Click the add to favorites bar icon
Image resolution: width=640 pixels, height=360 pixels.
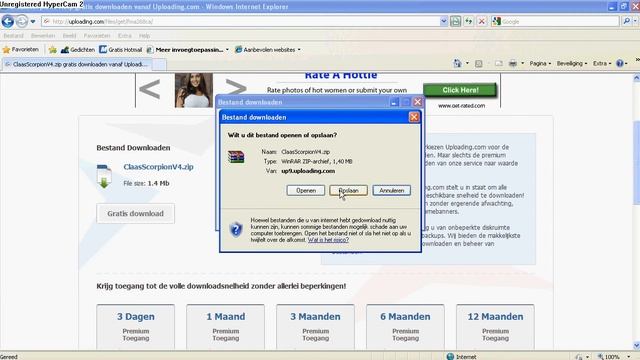click(53, 50)
